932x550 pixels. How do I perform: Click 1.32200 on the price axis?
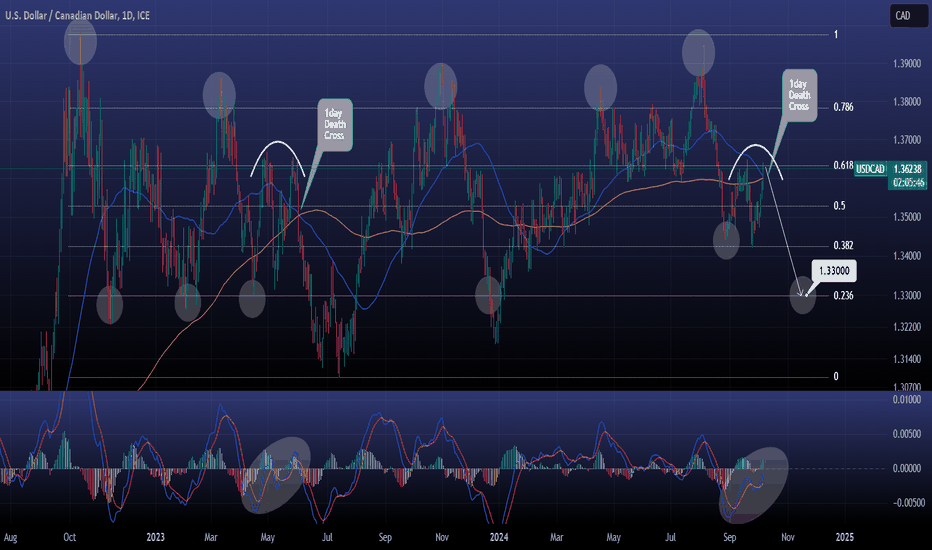[907, 327]
